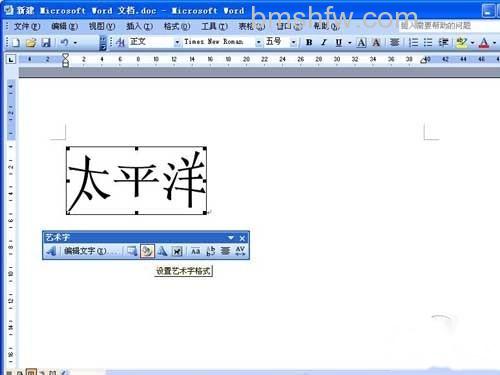The width and height of the screenshot is (500, 375).
Task: Open the 插入 menu
Action: pyautogui.click(x=139, y=26)
